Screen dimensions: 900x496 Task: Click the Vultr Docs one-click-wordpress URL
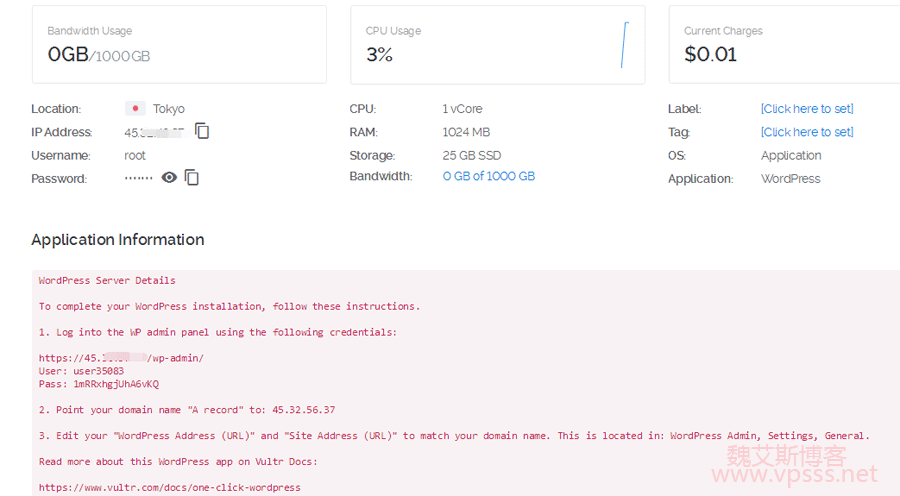169,488
